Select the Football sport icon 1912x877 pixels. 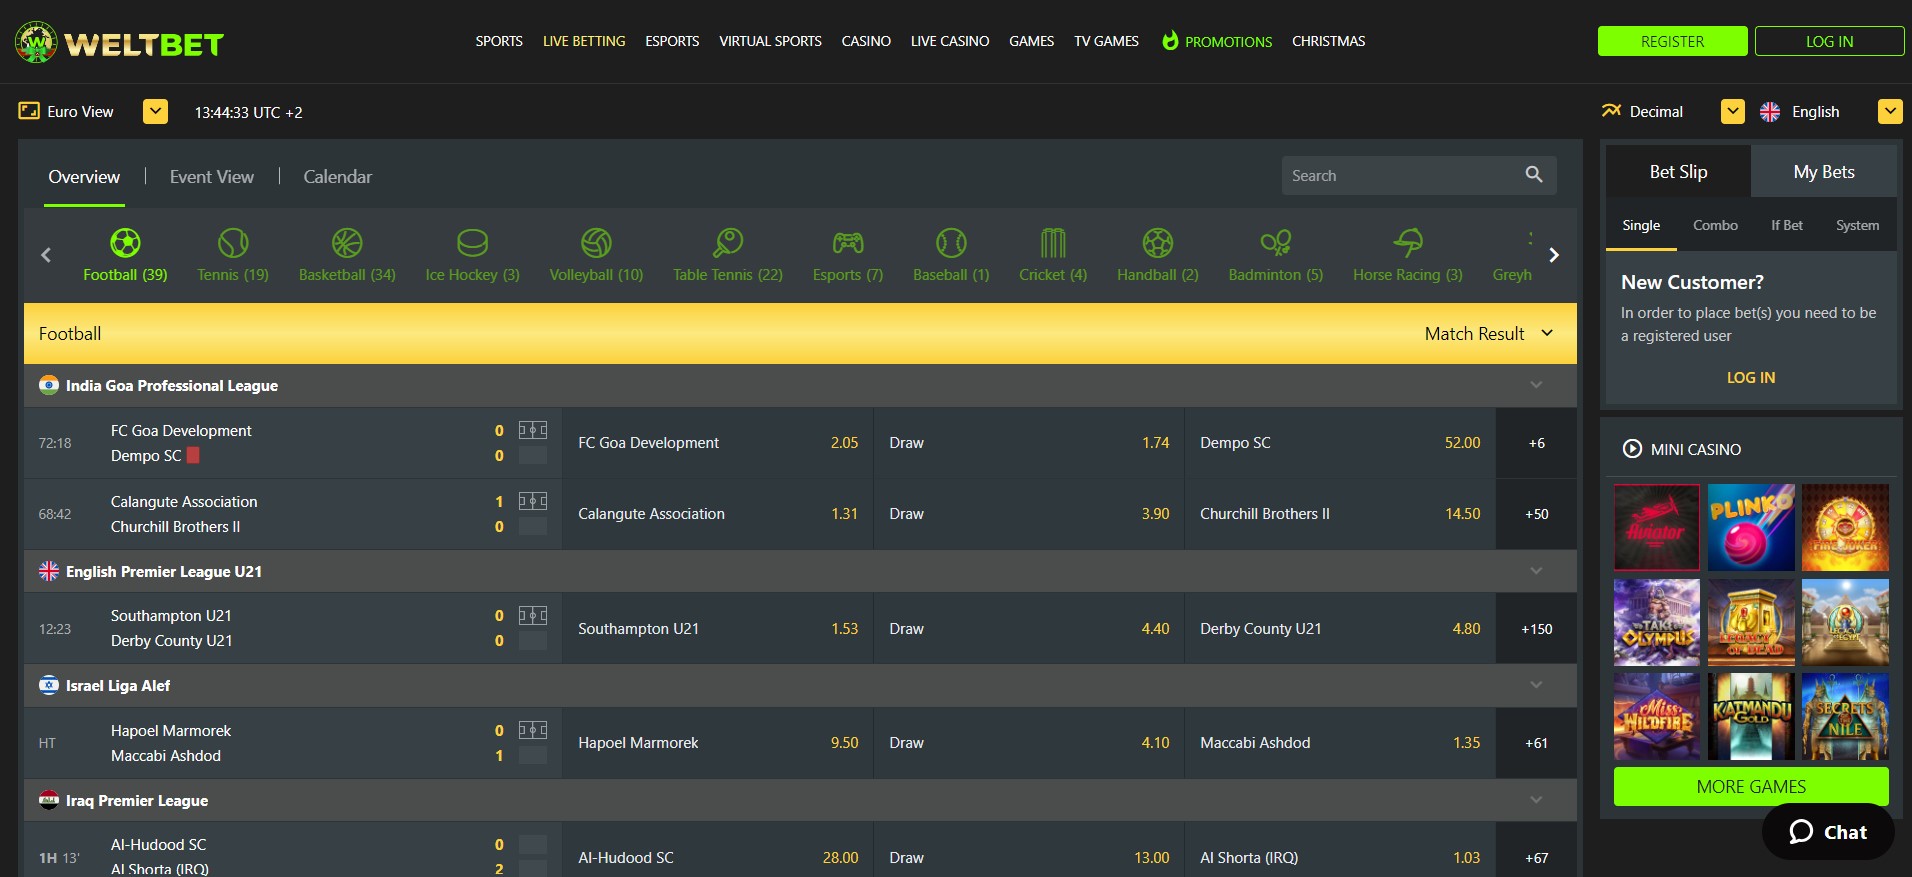click(x=125, y=242)
